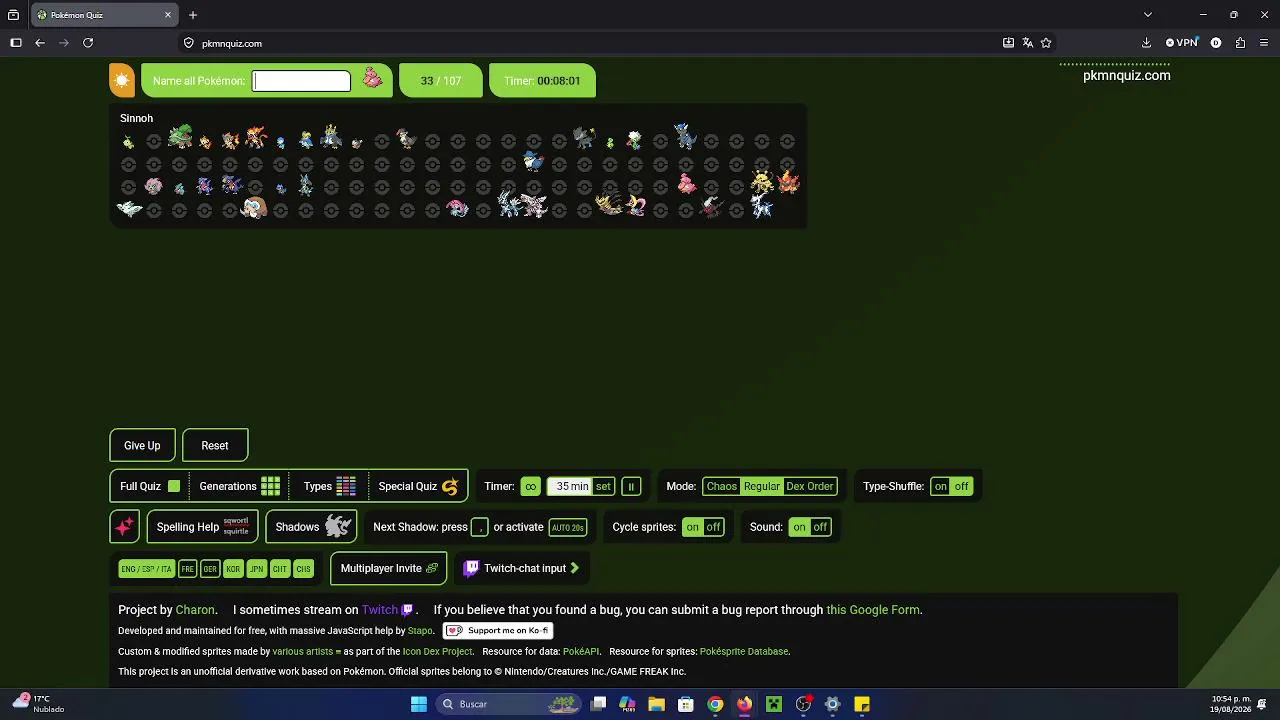Screen dimensions: 1280x720
Task: Open Google Chrome from the taskbar
Action: 715,704
